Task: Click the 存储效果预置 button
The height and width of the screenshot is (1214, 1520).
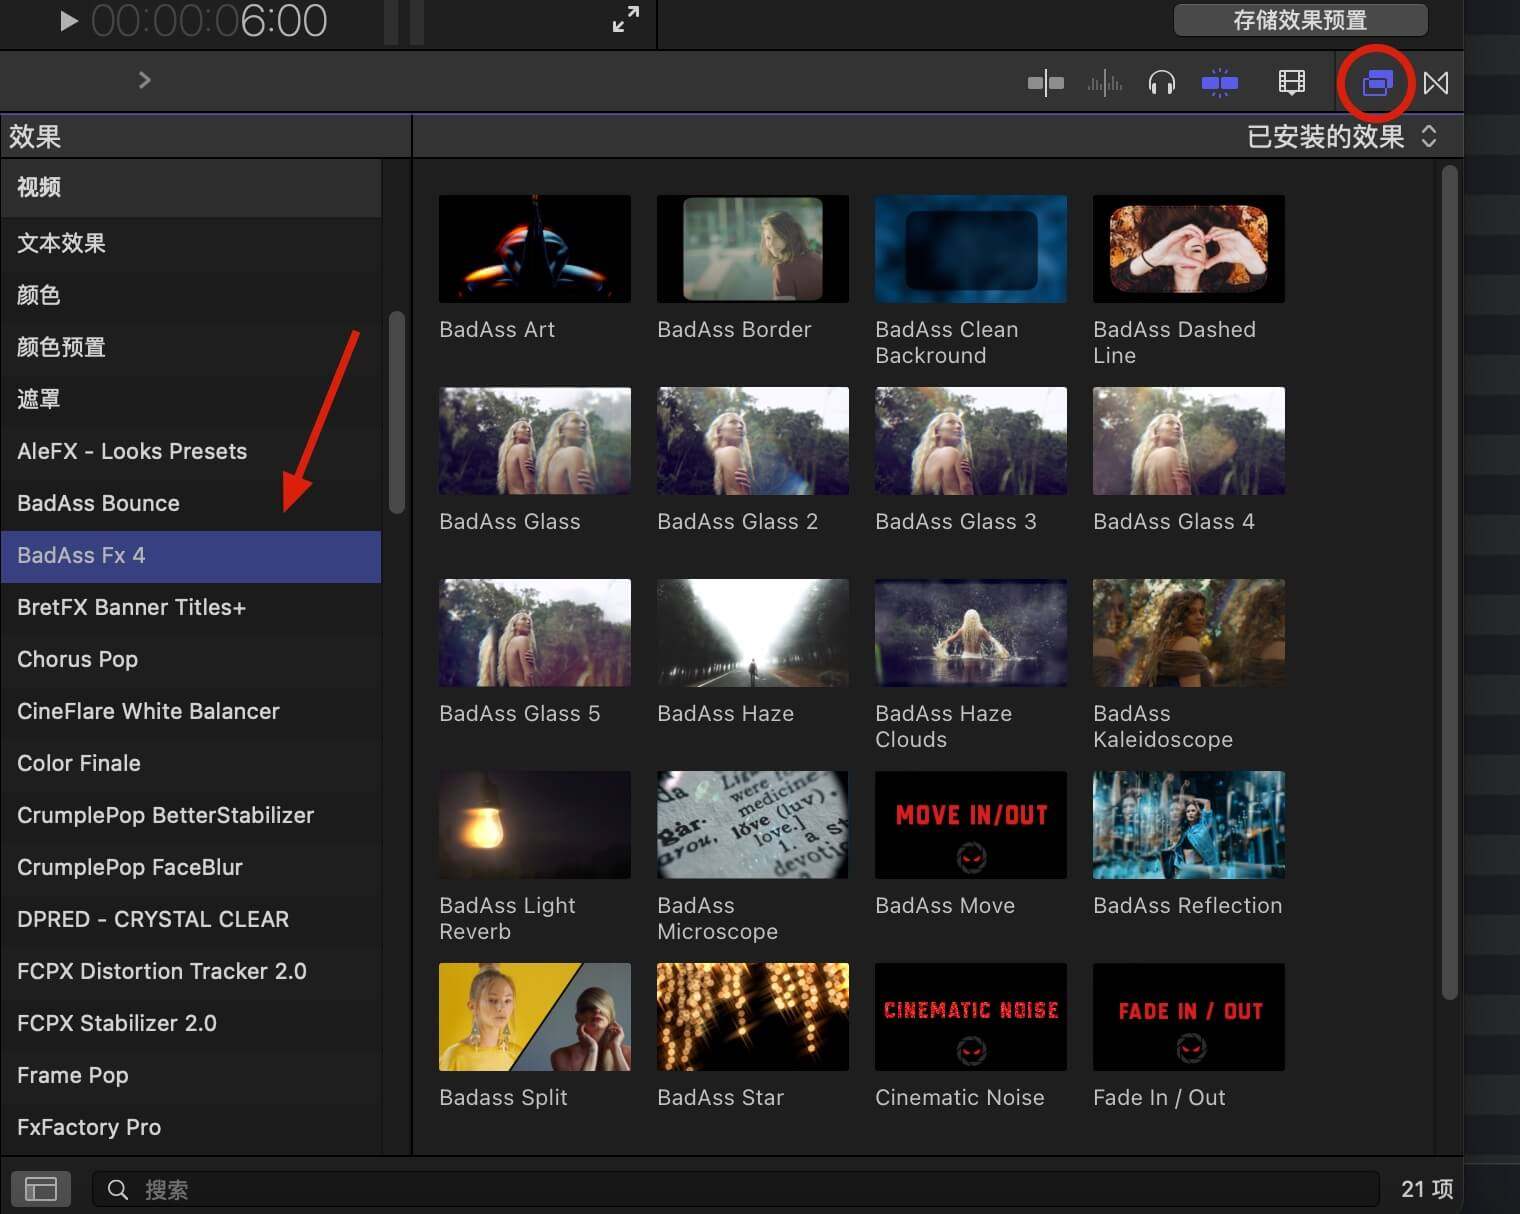Action: pos(1299,20)
